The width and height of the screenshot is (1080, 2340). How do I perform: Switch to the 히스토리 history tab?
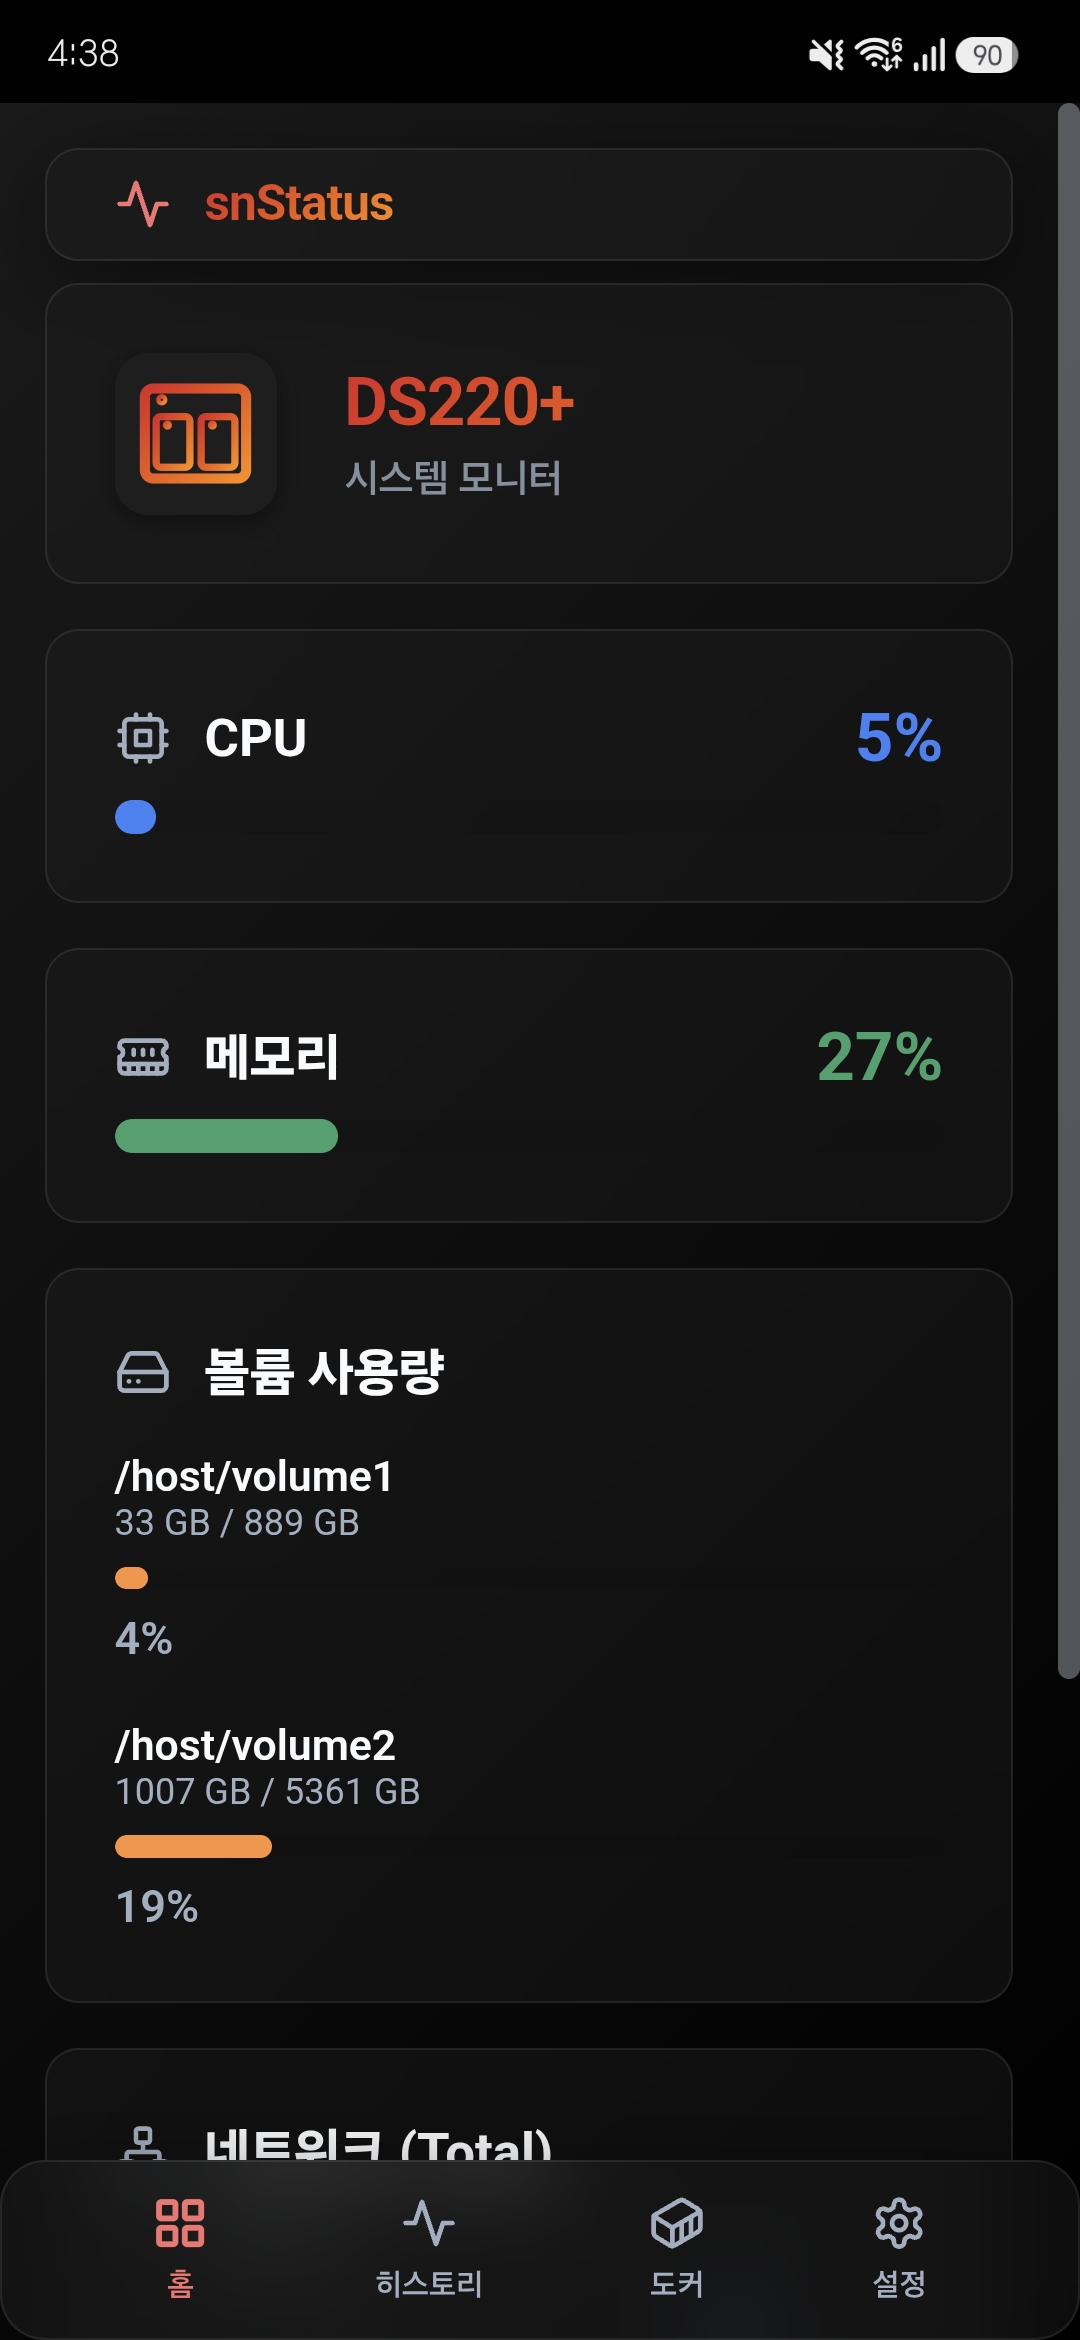[x=429, y=2245]
